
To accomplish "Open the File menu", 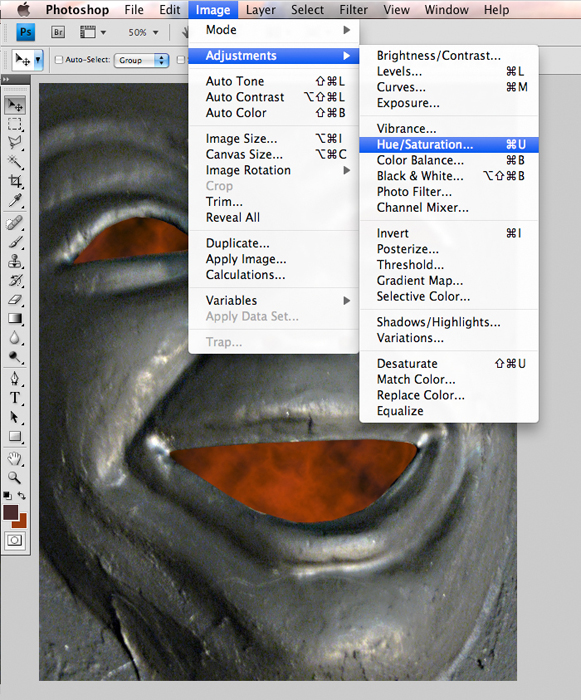I will [x=134, y=9].
